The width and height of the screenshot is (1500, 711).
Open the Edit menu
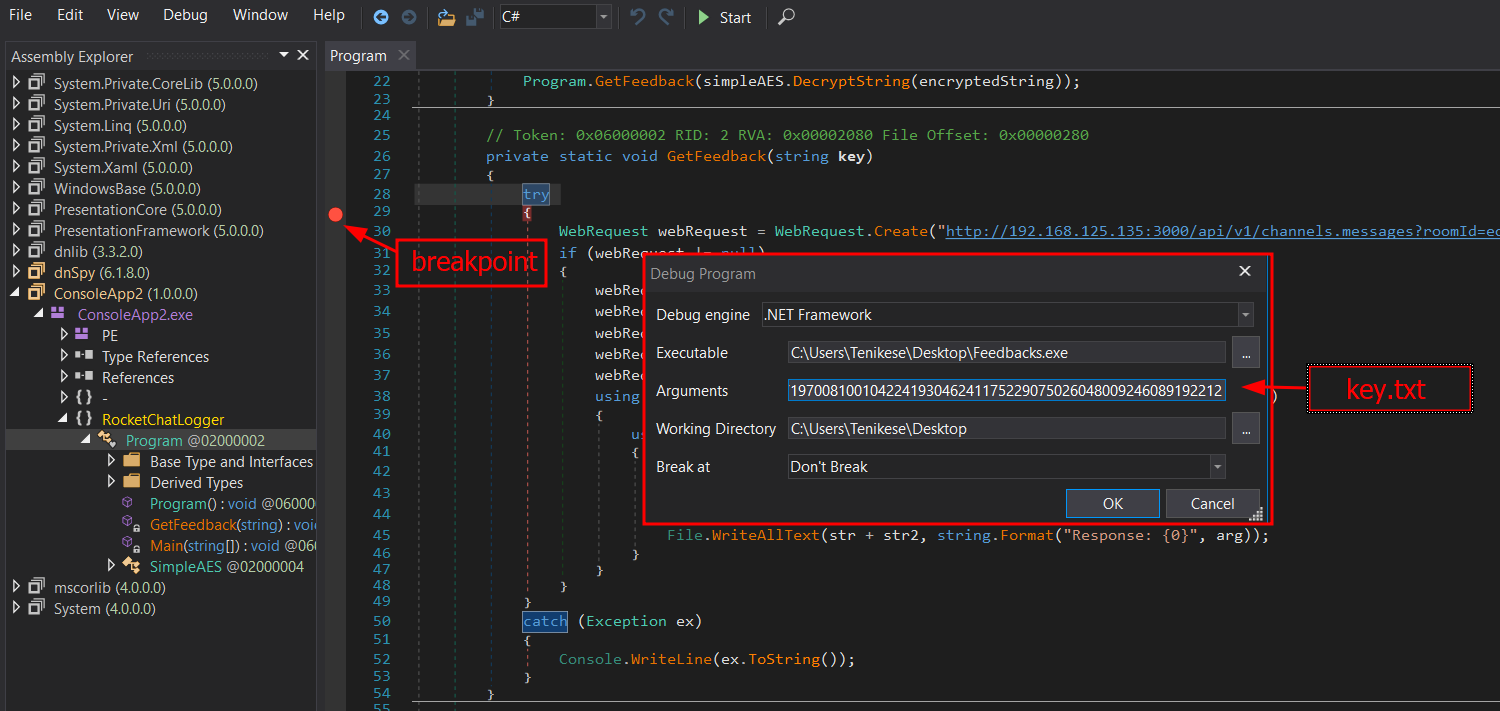[x=70, y=15]
